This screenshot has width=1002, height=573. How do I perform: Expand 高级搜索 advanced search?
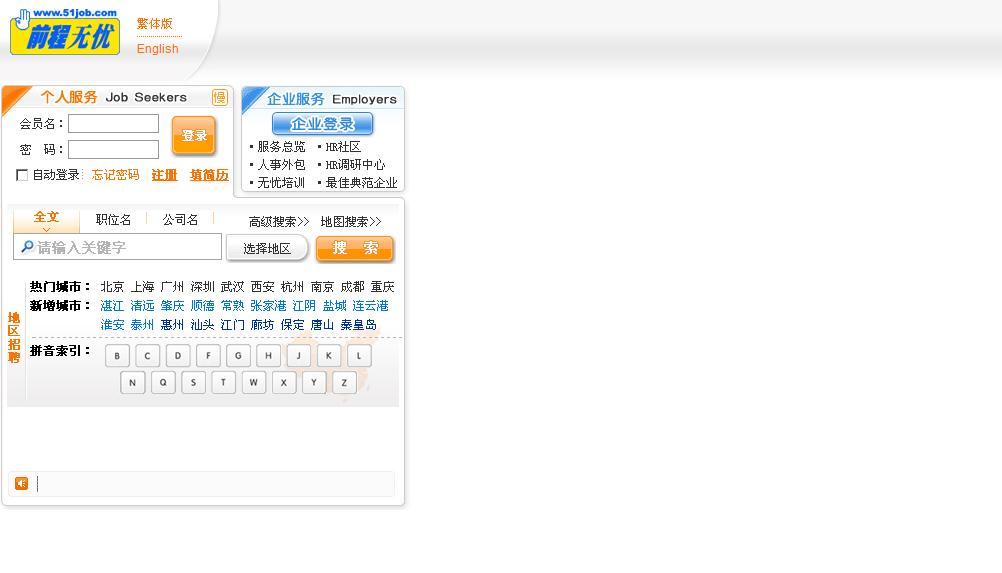[x=279, y=222]
